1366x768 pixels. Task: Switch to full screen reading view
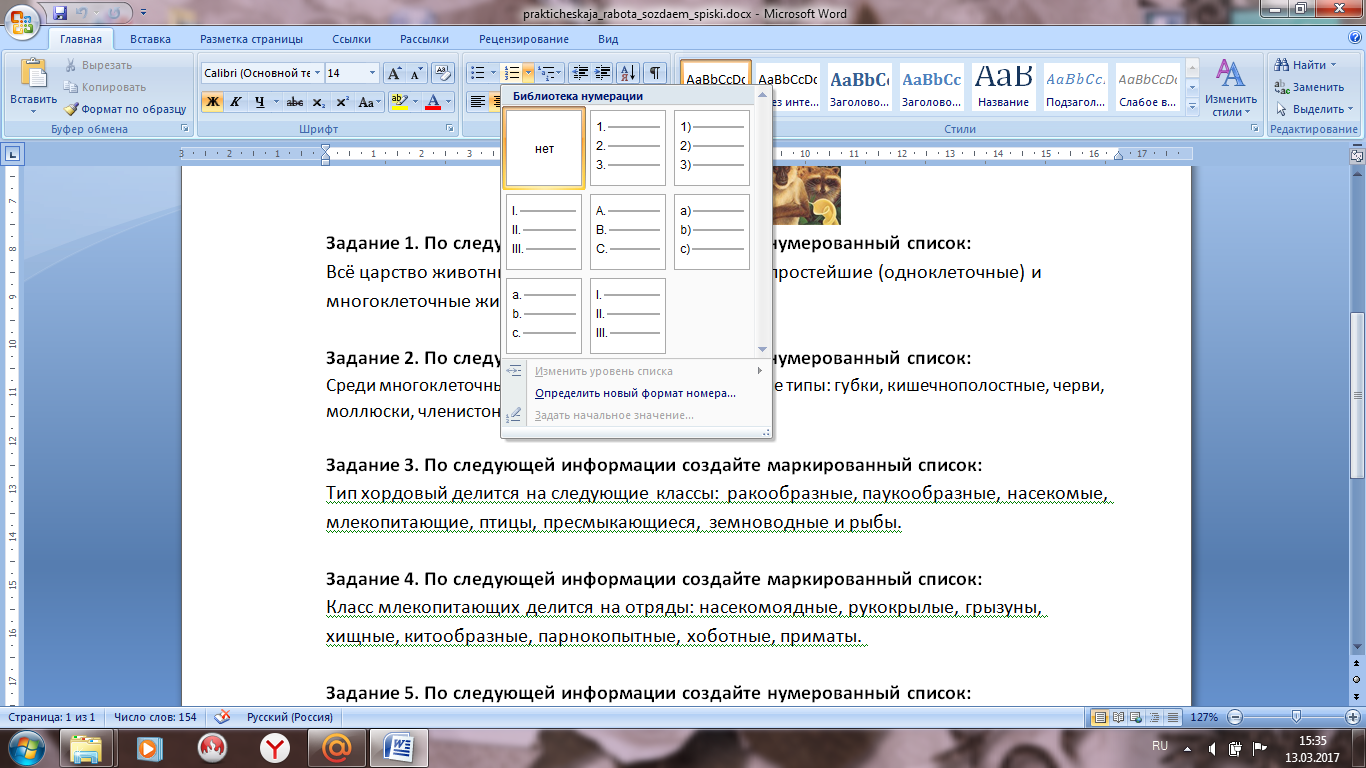[x=1116, y=717]
